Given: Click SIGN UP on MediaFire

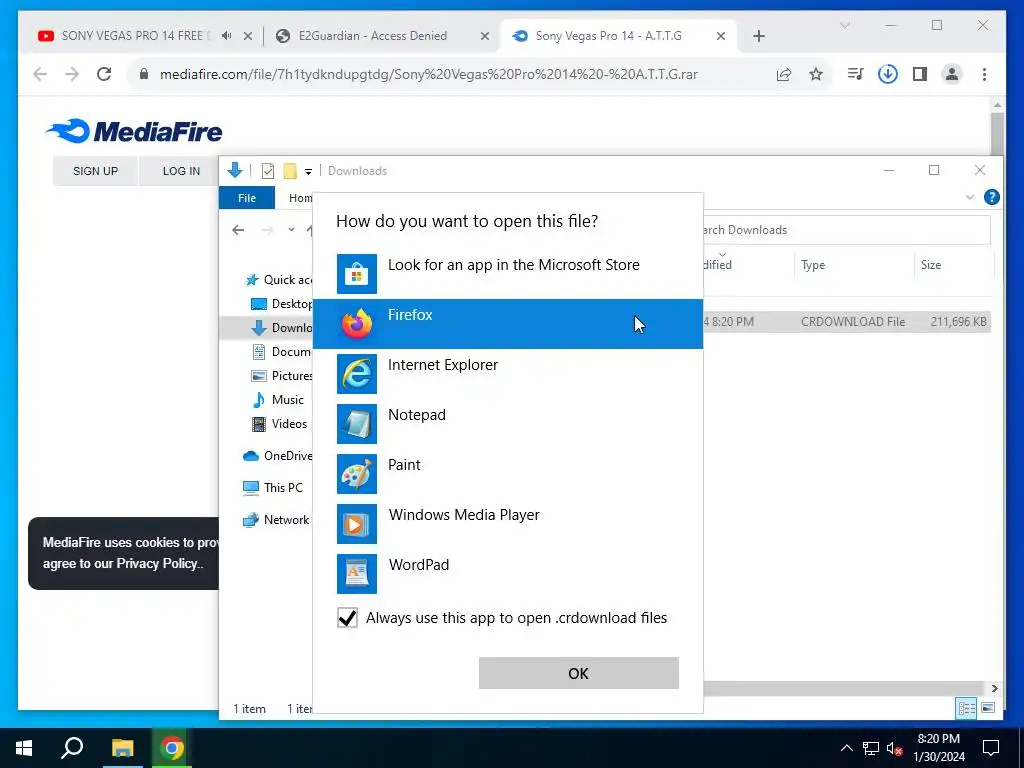Looking at the screenshot, I should click(x=95, y=171).
